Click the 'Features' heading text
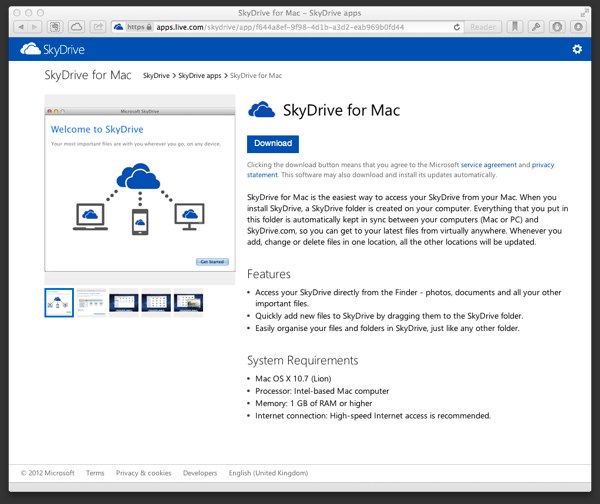 pyautogui.click(x=269, y=274)
